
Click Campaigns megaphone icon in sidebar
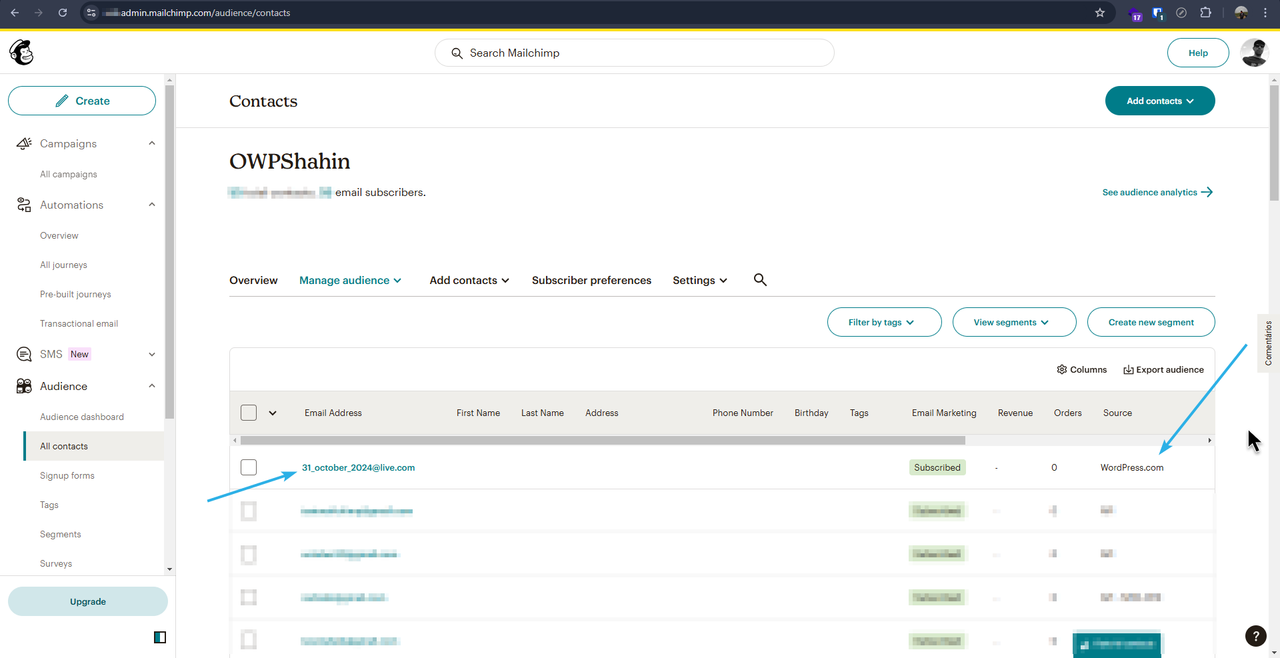(x=24, y=144)
